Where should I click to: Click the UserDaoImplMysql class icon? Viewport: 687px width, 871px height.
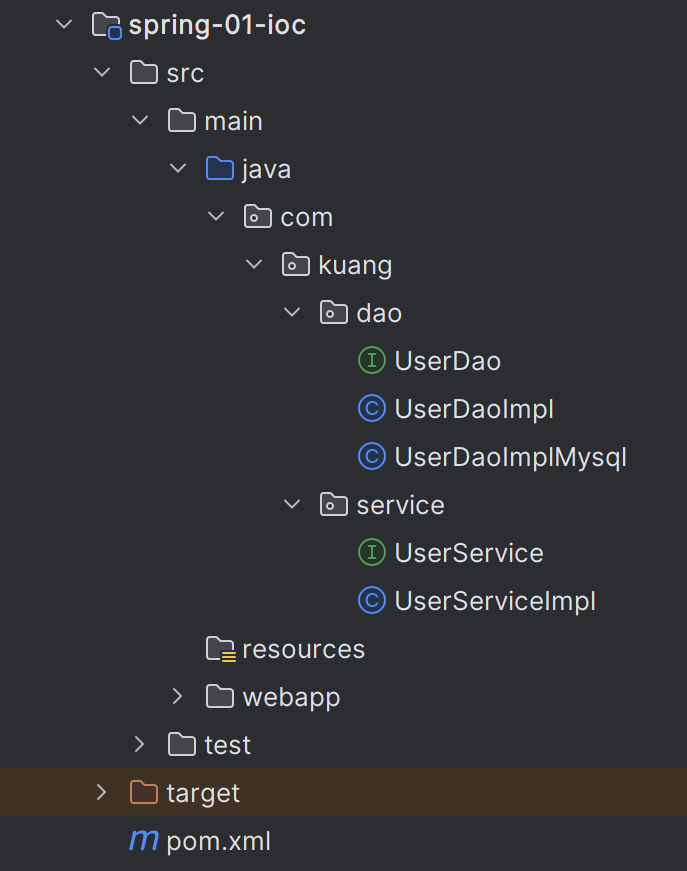tap(371, 457)
